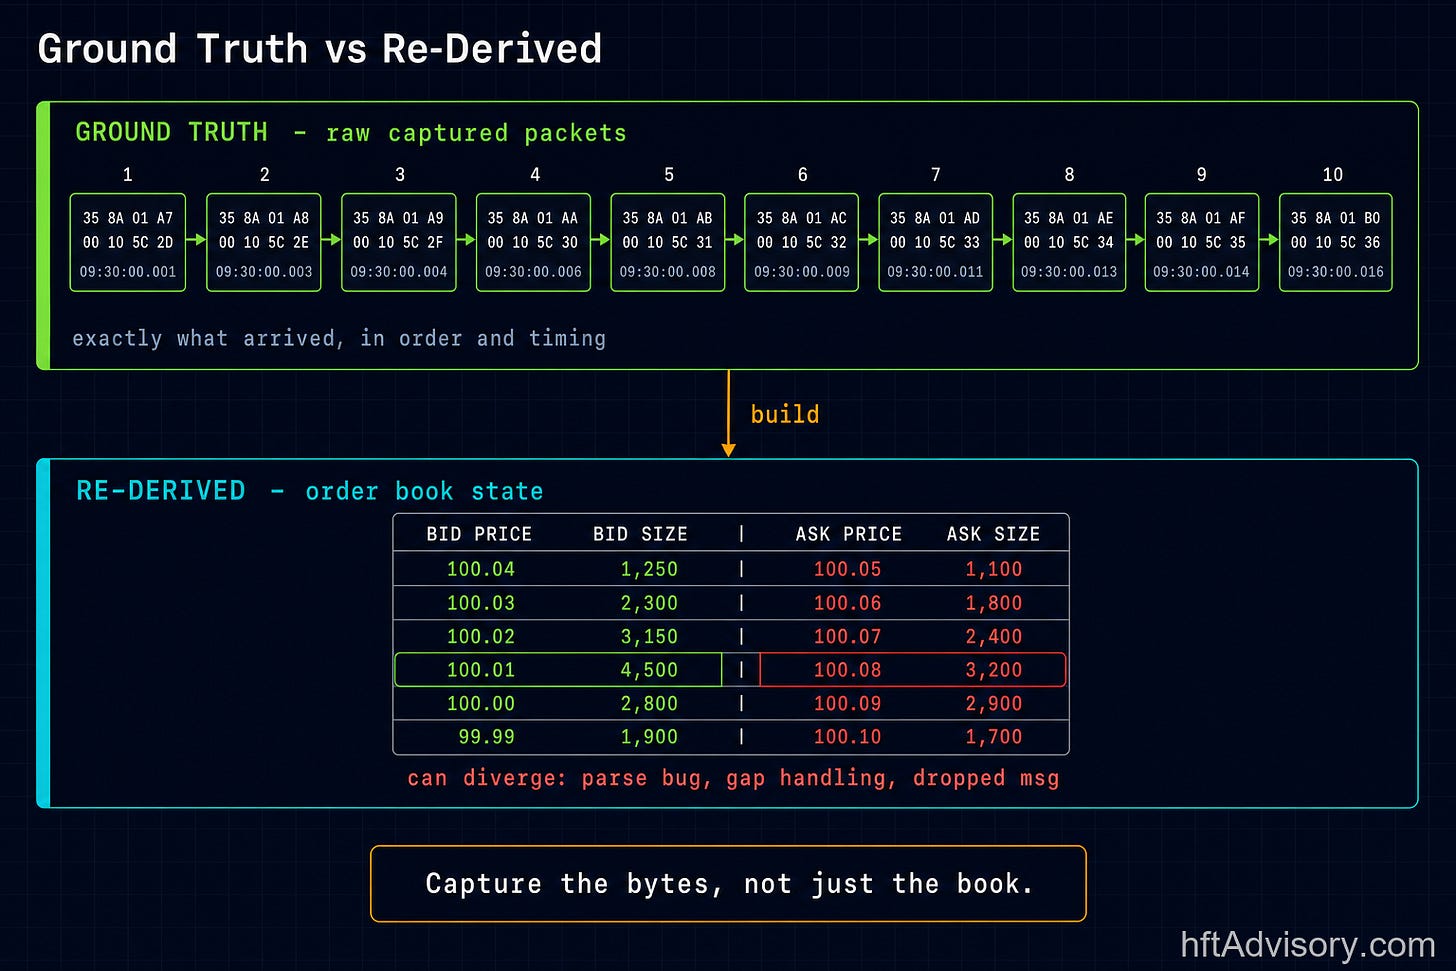
Task: Click caption "exactly what arrived, in order and timing"
Action: pos(339,338)
